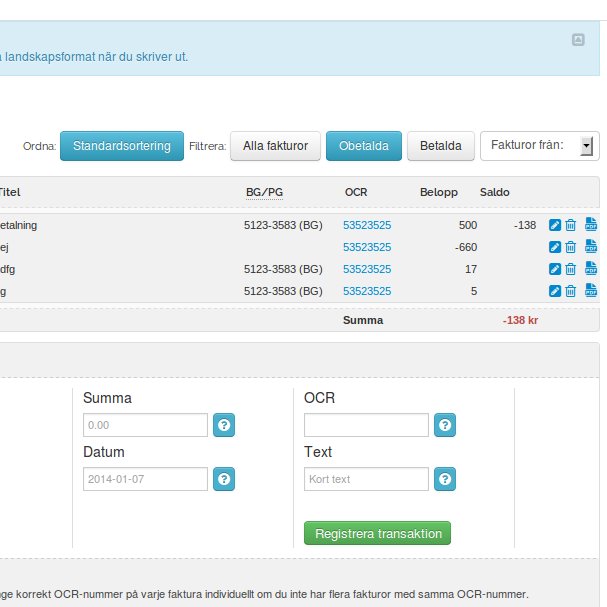Edit the invoice with amount 500
607x607 pixels.
click(x=555, y=225)
